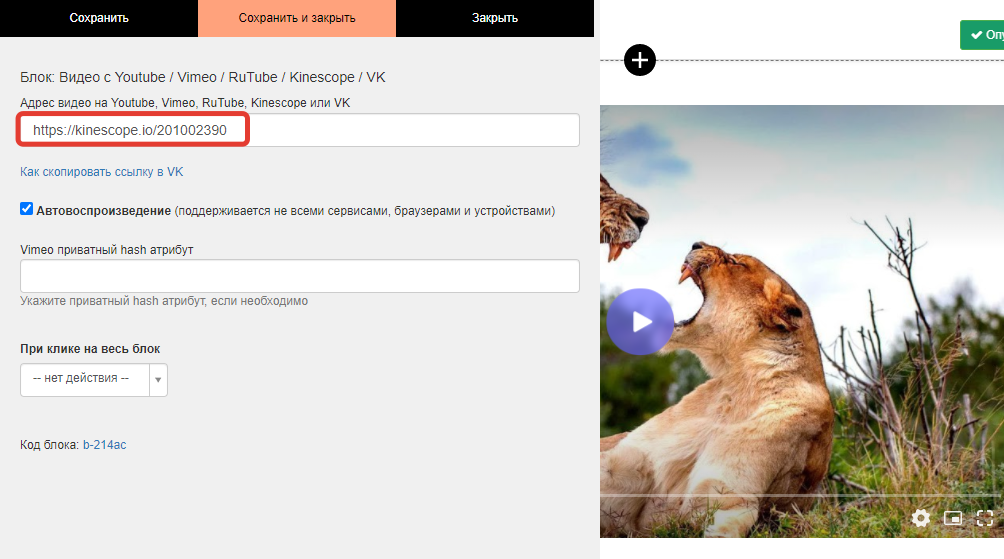
Task: Open the "нет действия" dropdown
Action: pyautogui.click(x=84, y=379)
